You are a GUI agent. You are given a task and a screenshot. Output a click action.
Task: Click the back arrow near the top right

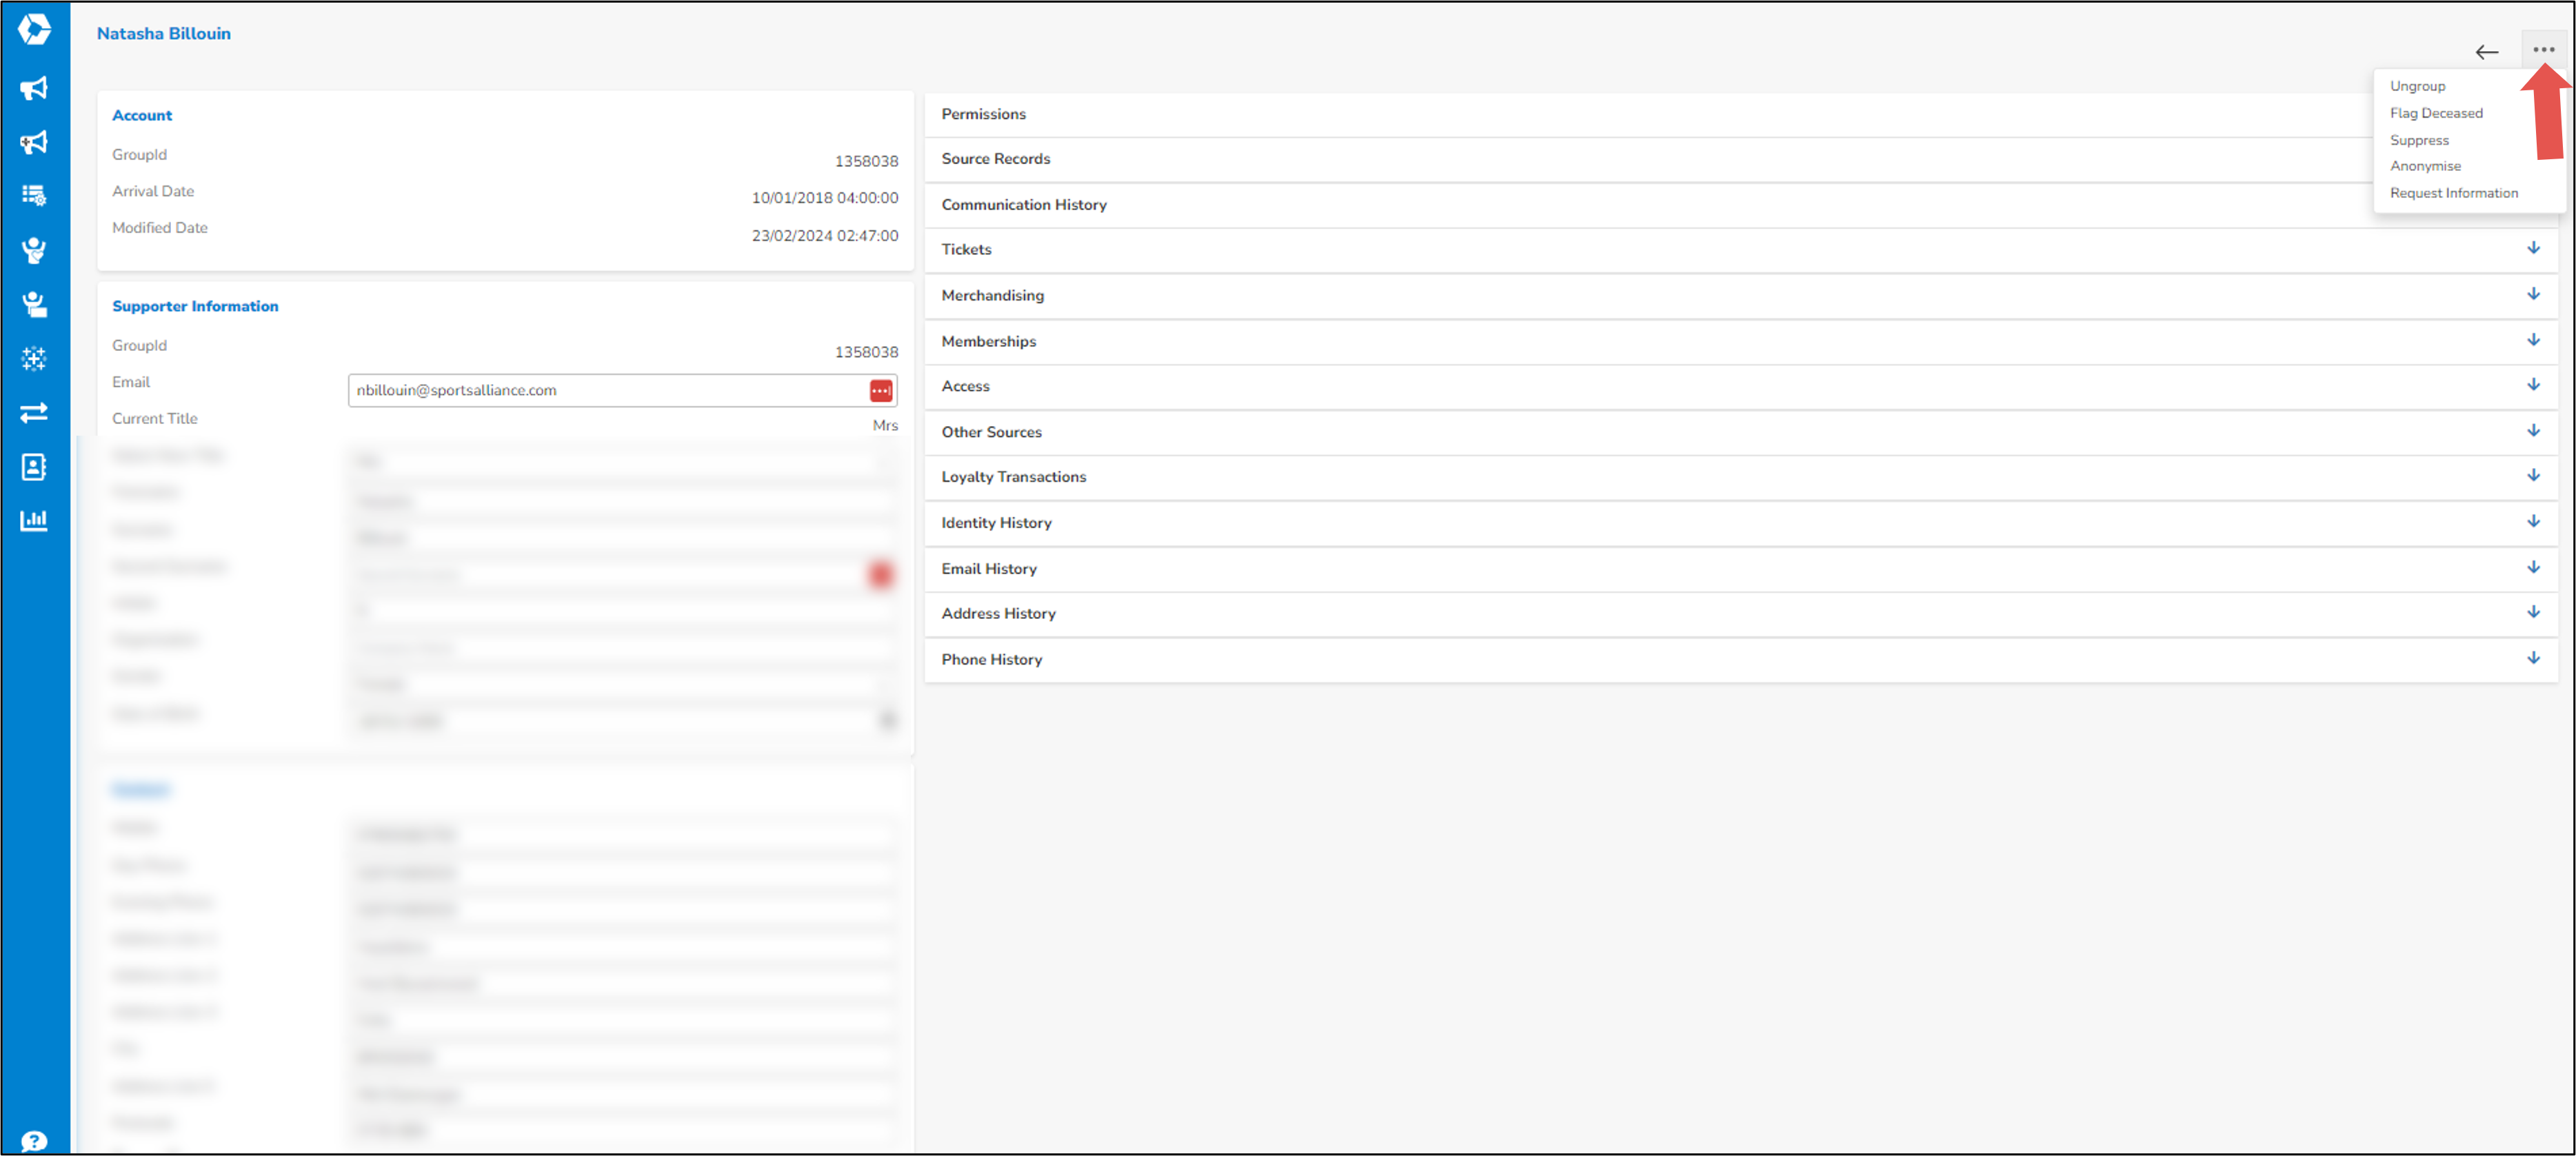click(x=2487, y=52)
